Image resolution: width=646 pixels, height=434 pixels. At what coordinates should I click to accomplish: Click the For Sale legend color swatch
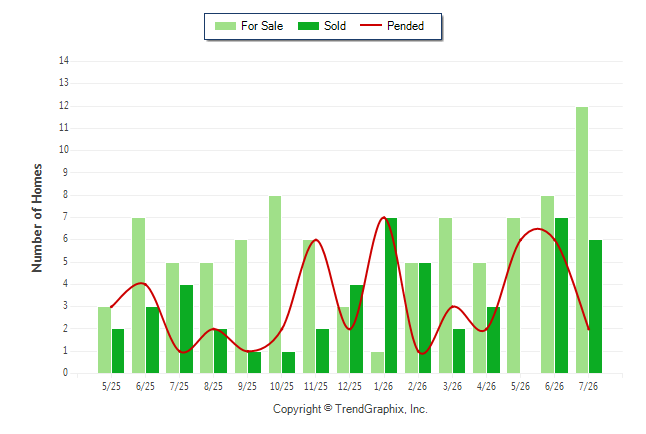pos(225,26)
